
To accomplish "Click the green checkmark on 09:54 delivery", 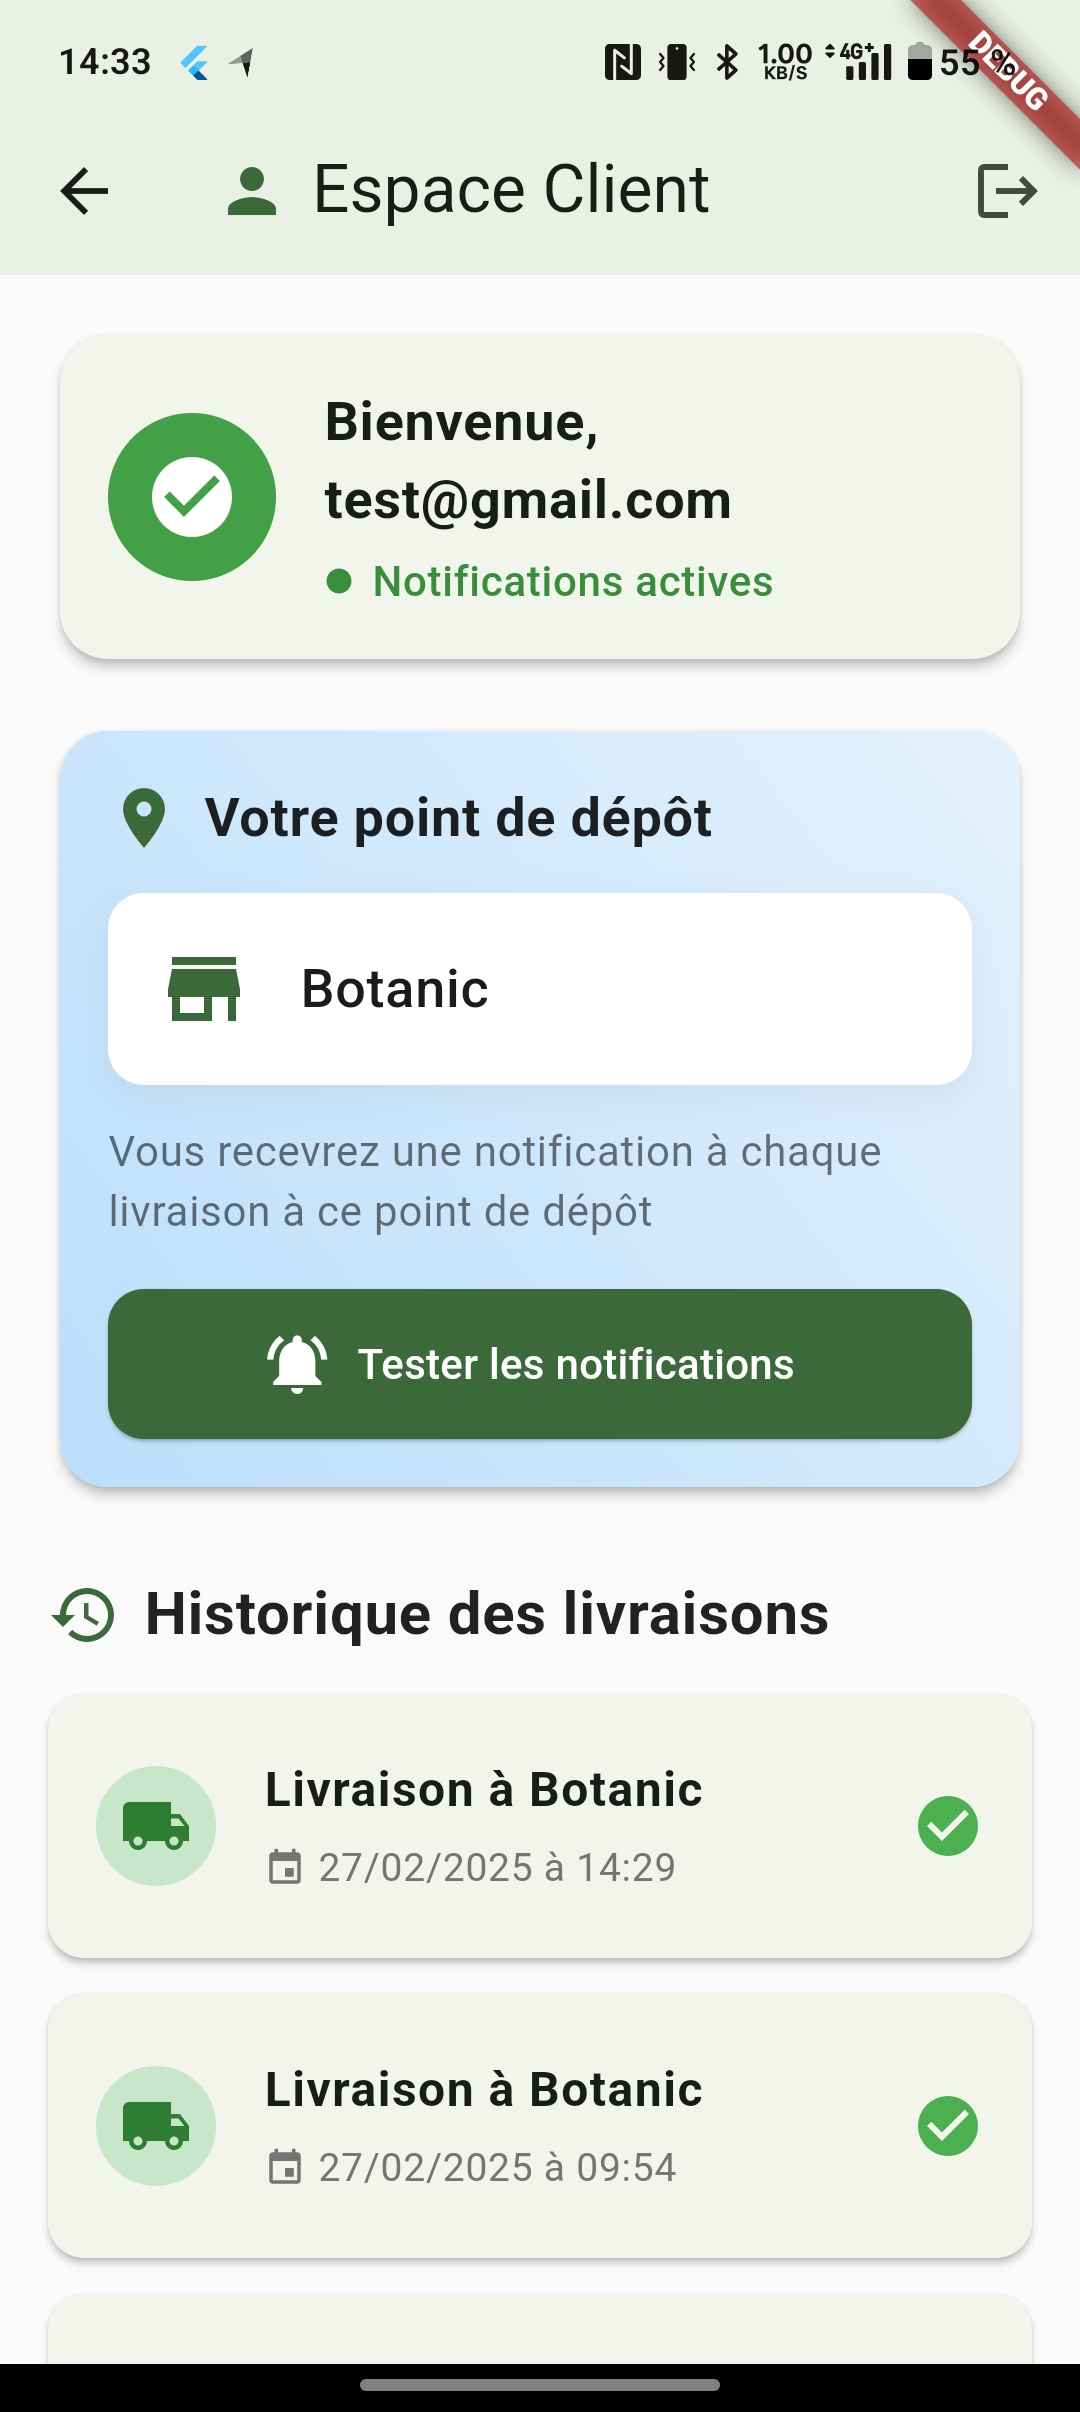I will (947, 2126).
